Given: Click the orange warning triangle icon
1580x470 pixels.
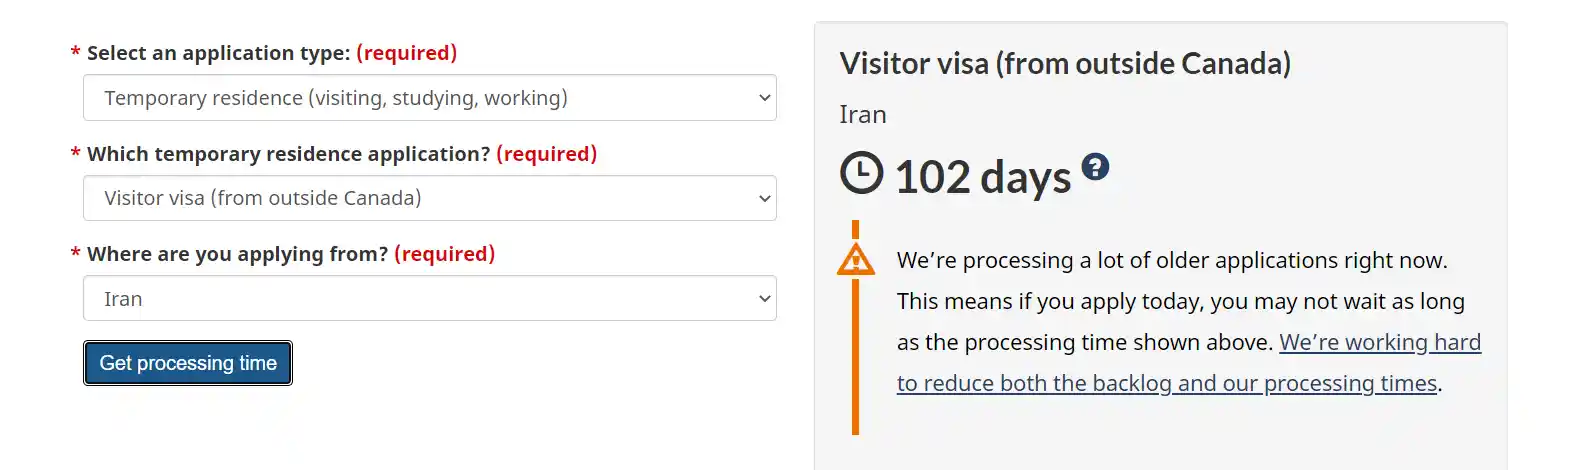Looking at the screenshot, I should point(855,260).
